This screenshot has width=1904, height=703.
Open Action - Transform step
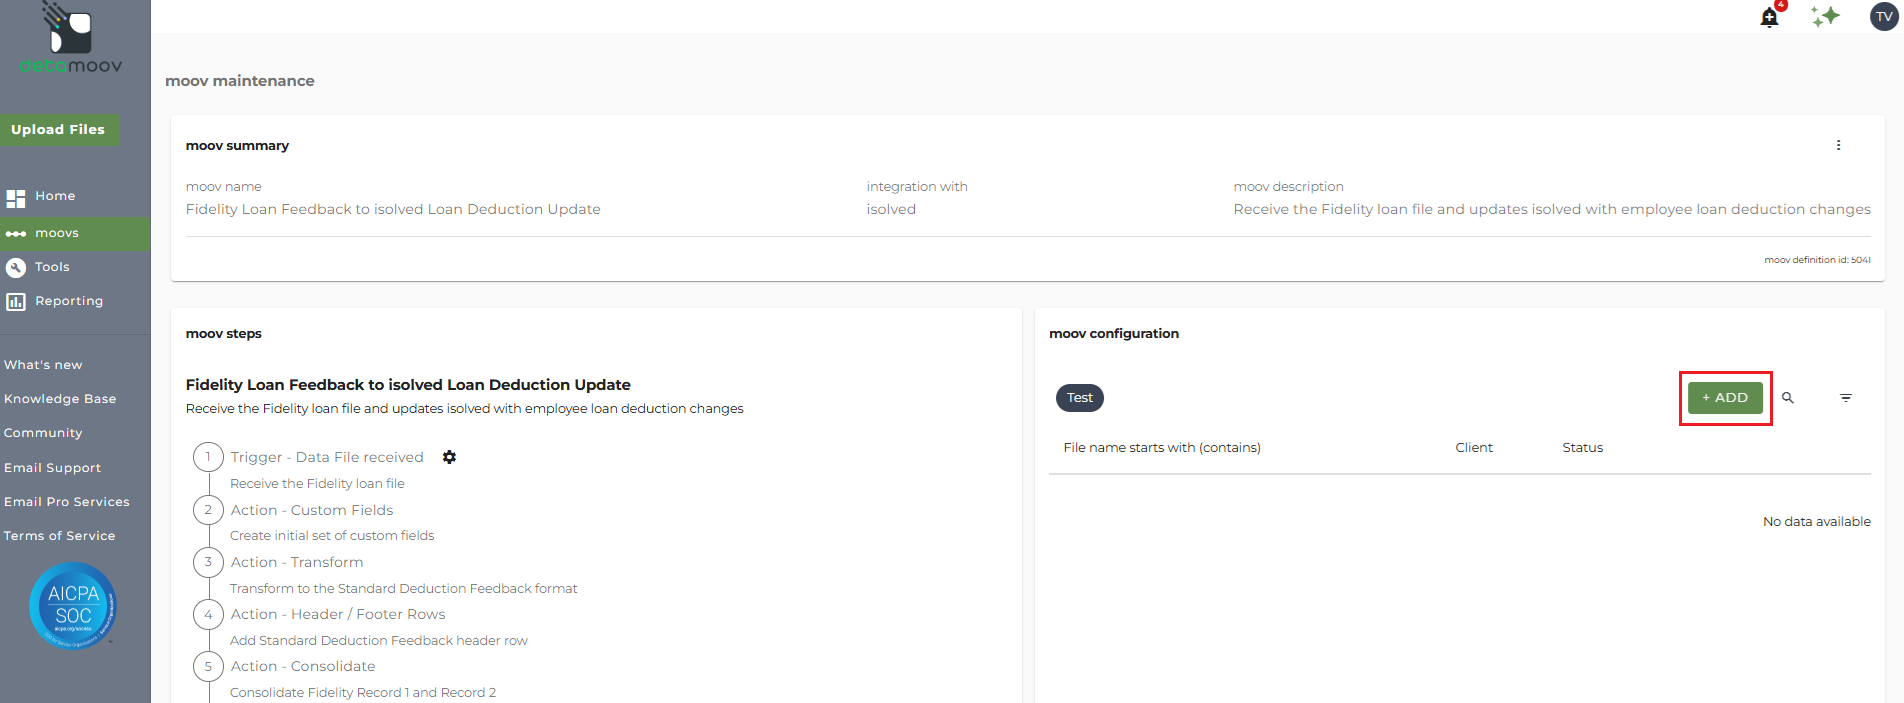point(297,562)
